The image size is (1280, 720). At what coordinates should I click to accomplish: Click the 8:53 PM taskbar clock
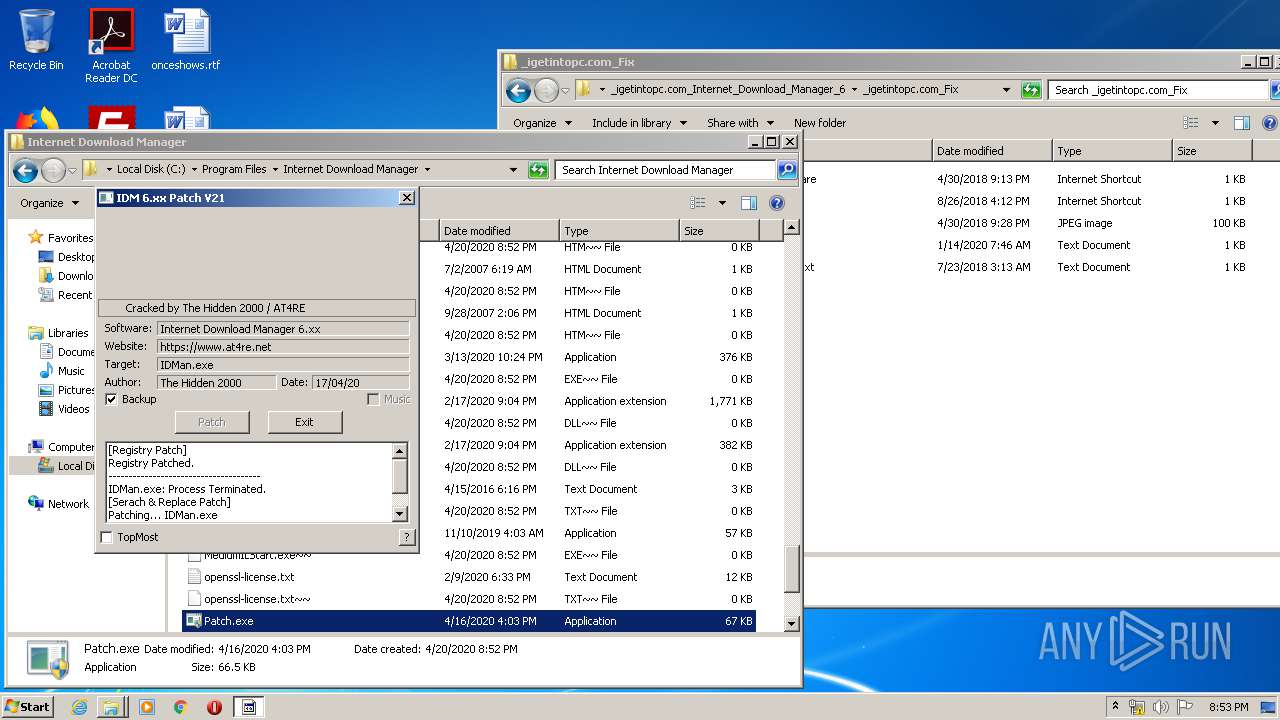point(1228,707)
